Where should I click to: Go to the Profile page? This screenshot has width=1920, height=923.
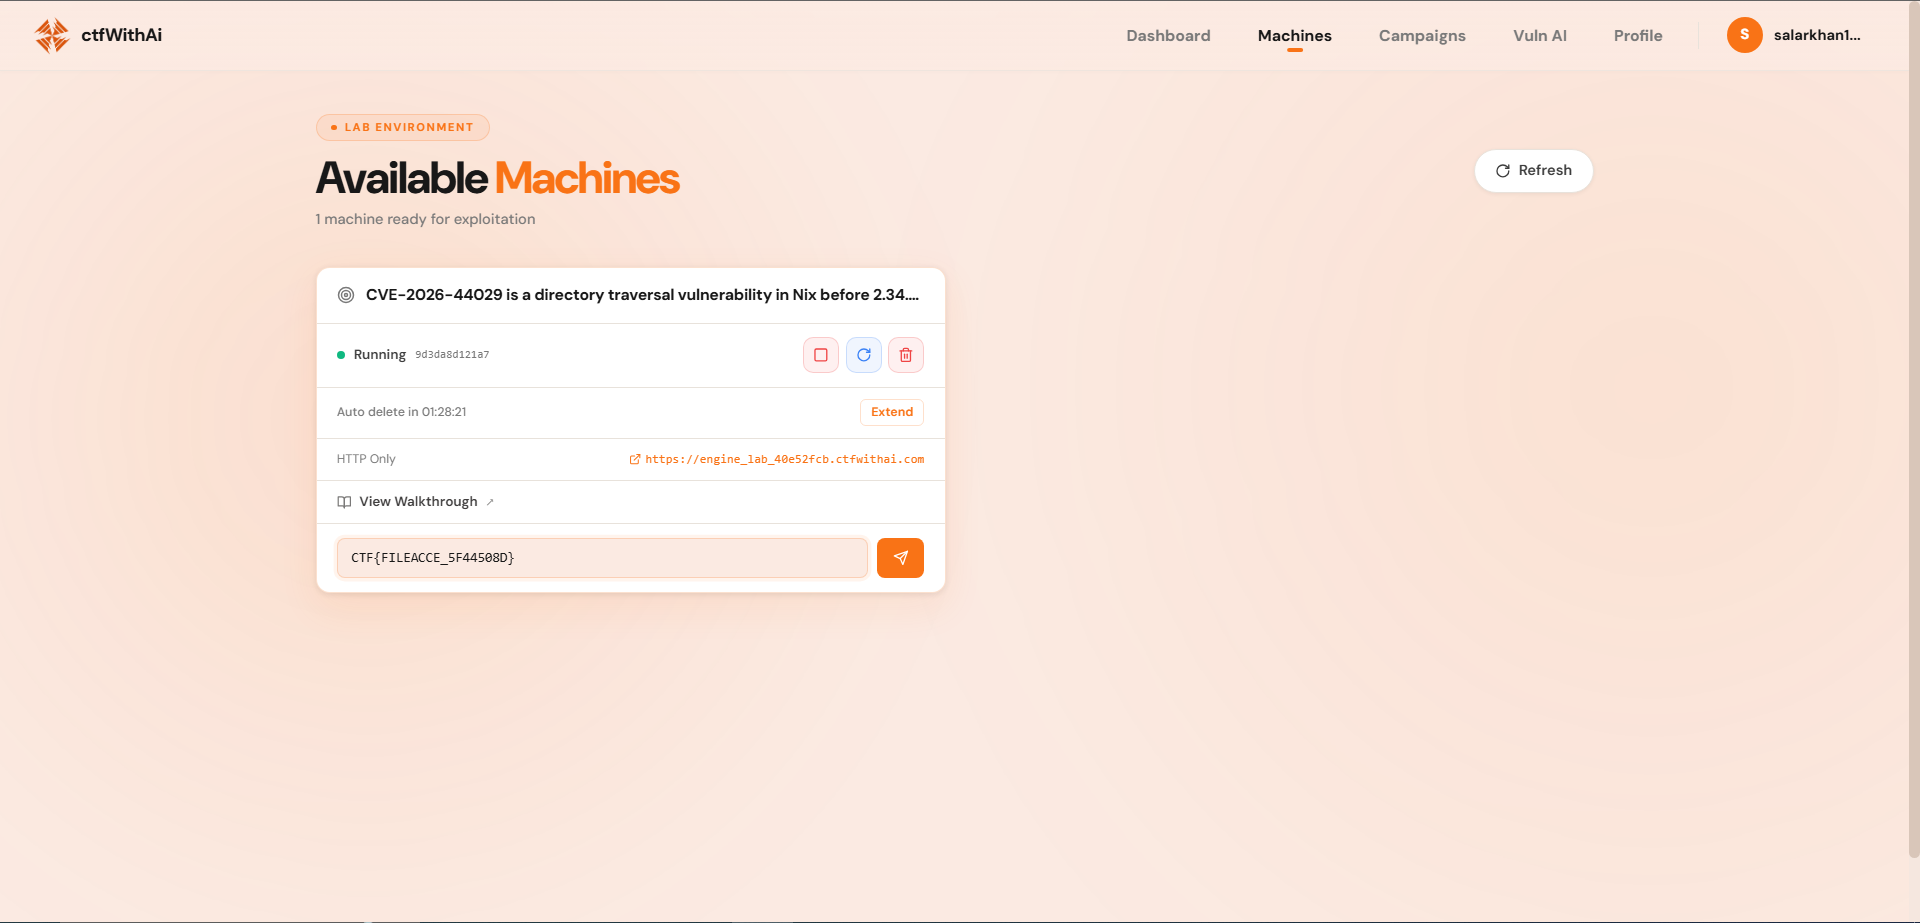pyautogui.click(x=1638, y=36)
